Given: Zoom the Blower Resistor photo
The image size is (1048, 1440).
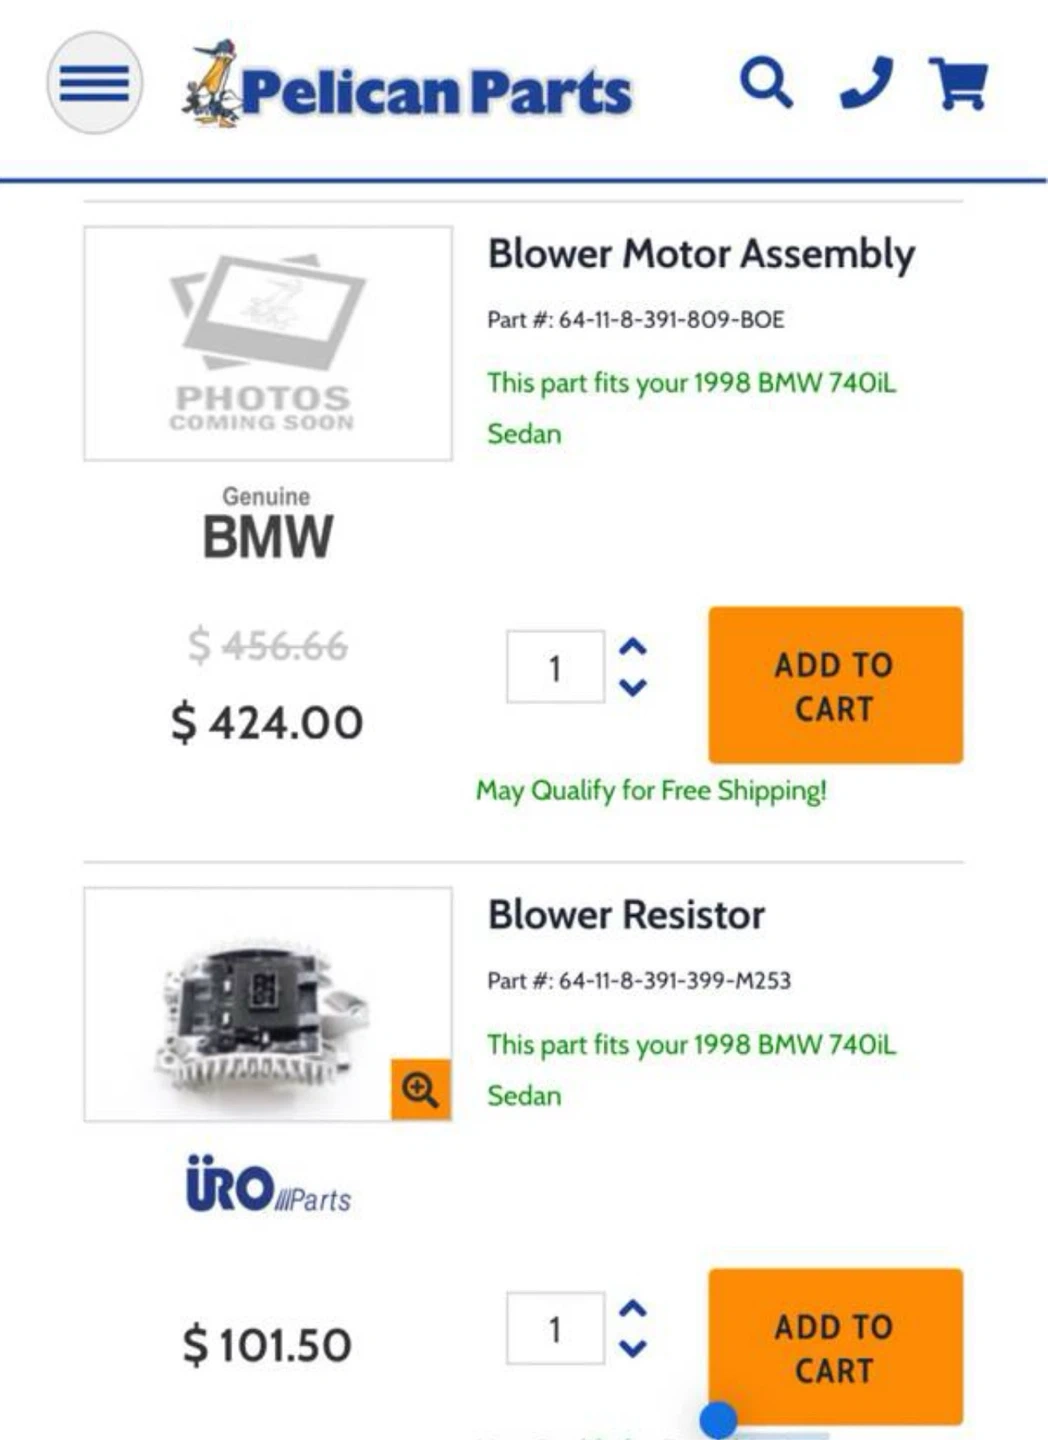Looking at the screenshot, I should pyautogui.click(x=420, y=1089).
